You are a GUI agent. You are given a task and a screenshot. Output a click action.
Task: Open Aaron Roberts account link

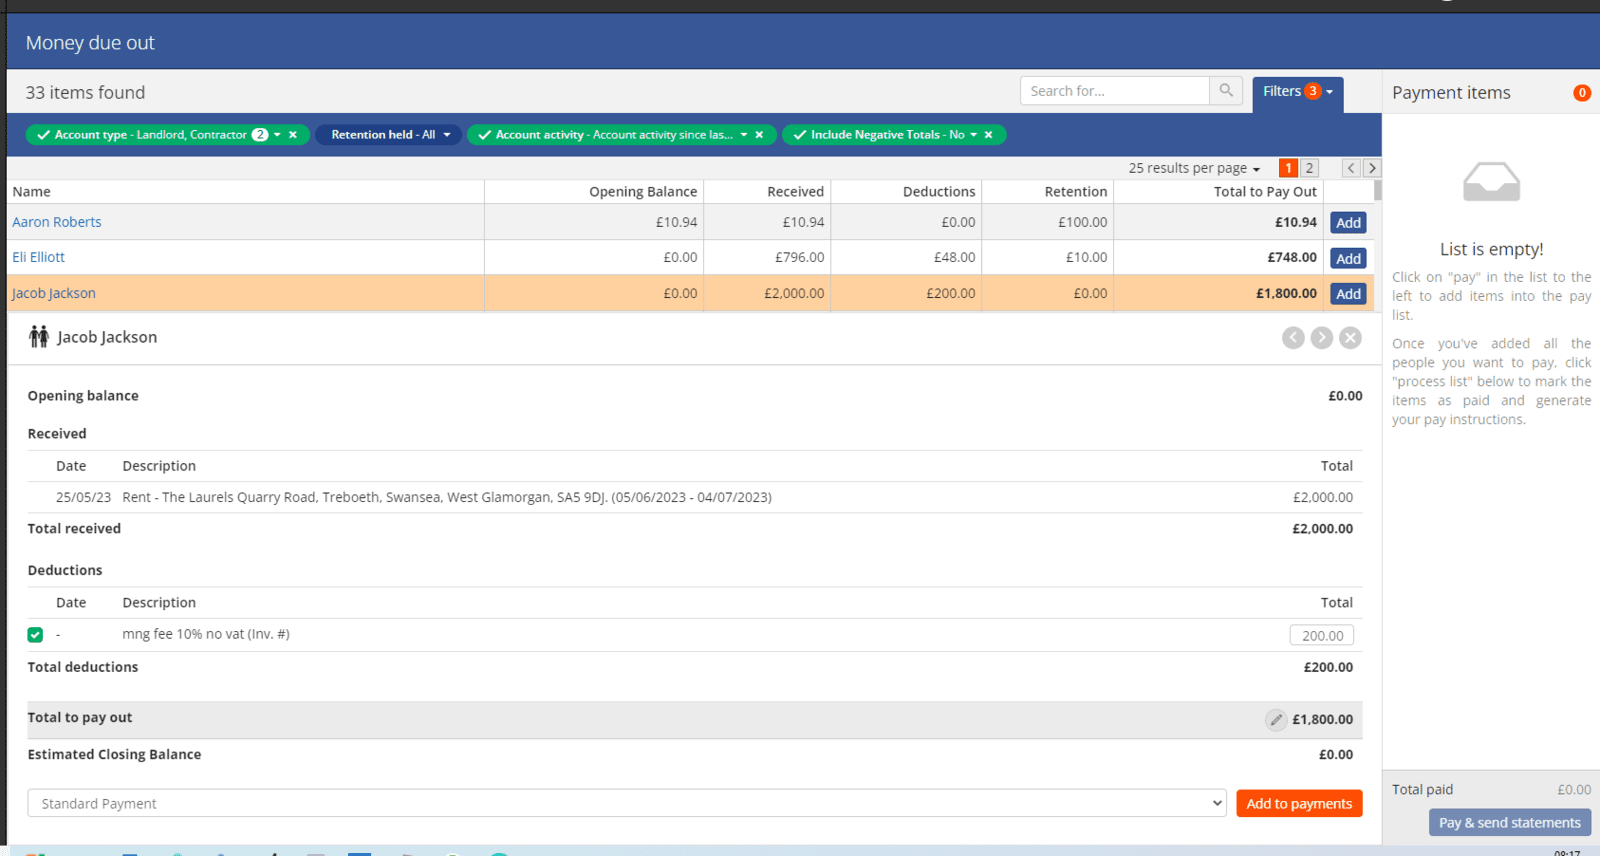point(57,222)
